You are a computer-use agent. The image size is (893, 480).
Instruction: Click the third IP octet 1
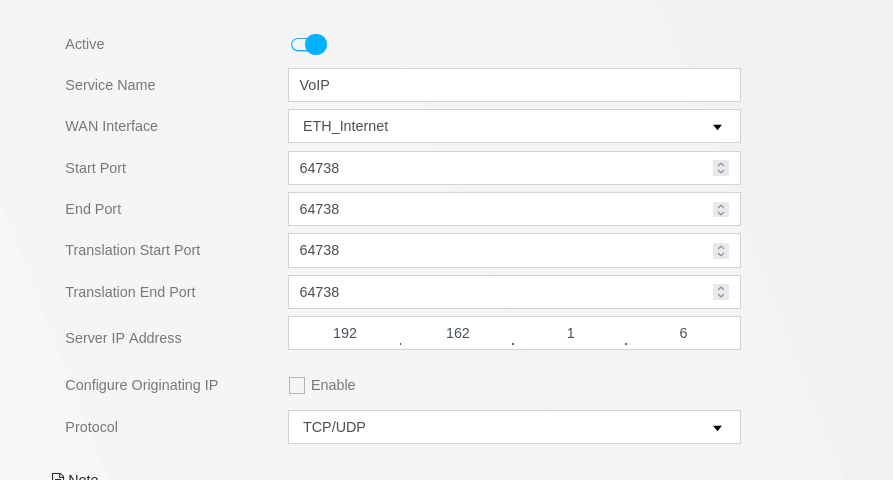point(571,333)
